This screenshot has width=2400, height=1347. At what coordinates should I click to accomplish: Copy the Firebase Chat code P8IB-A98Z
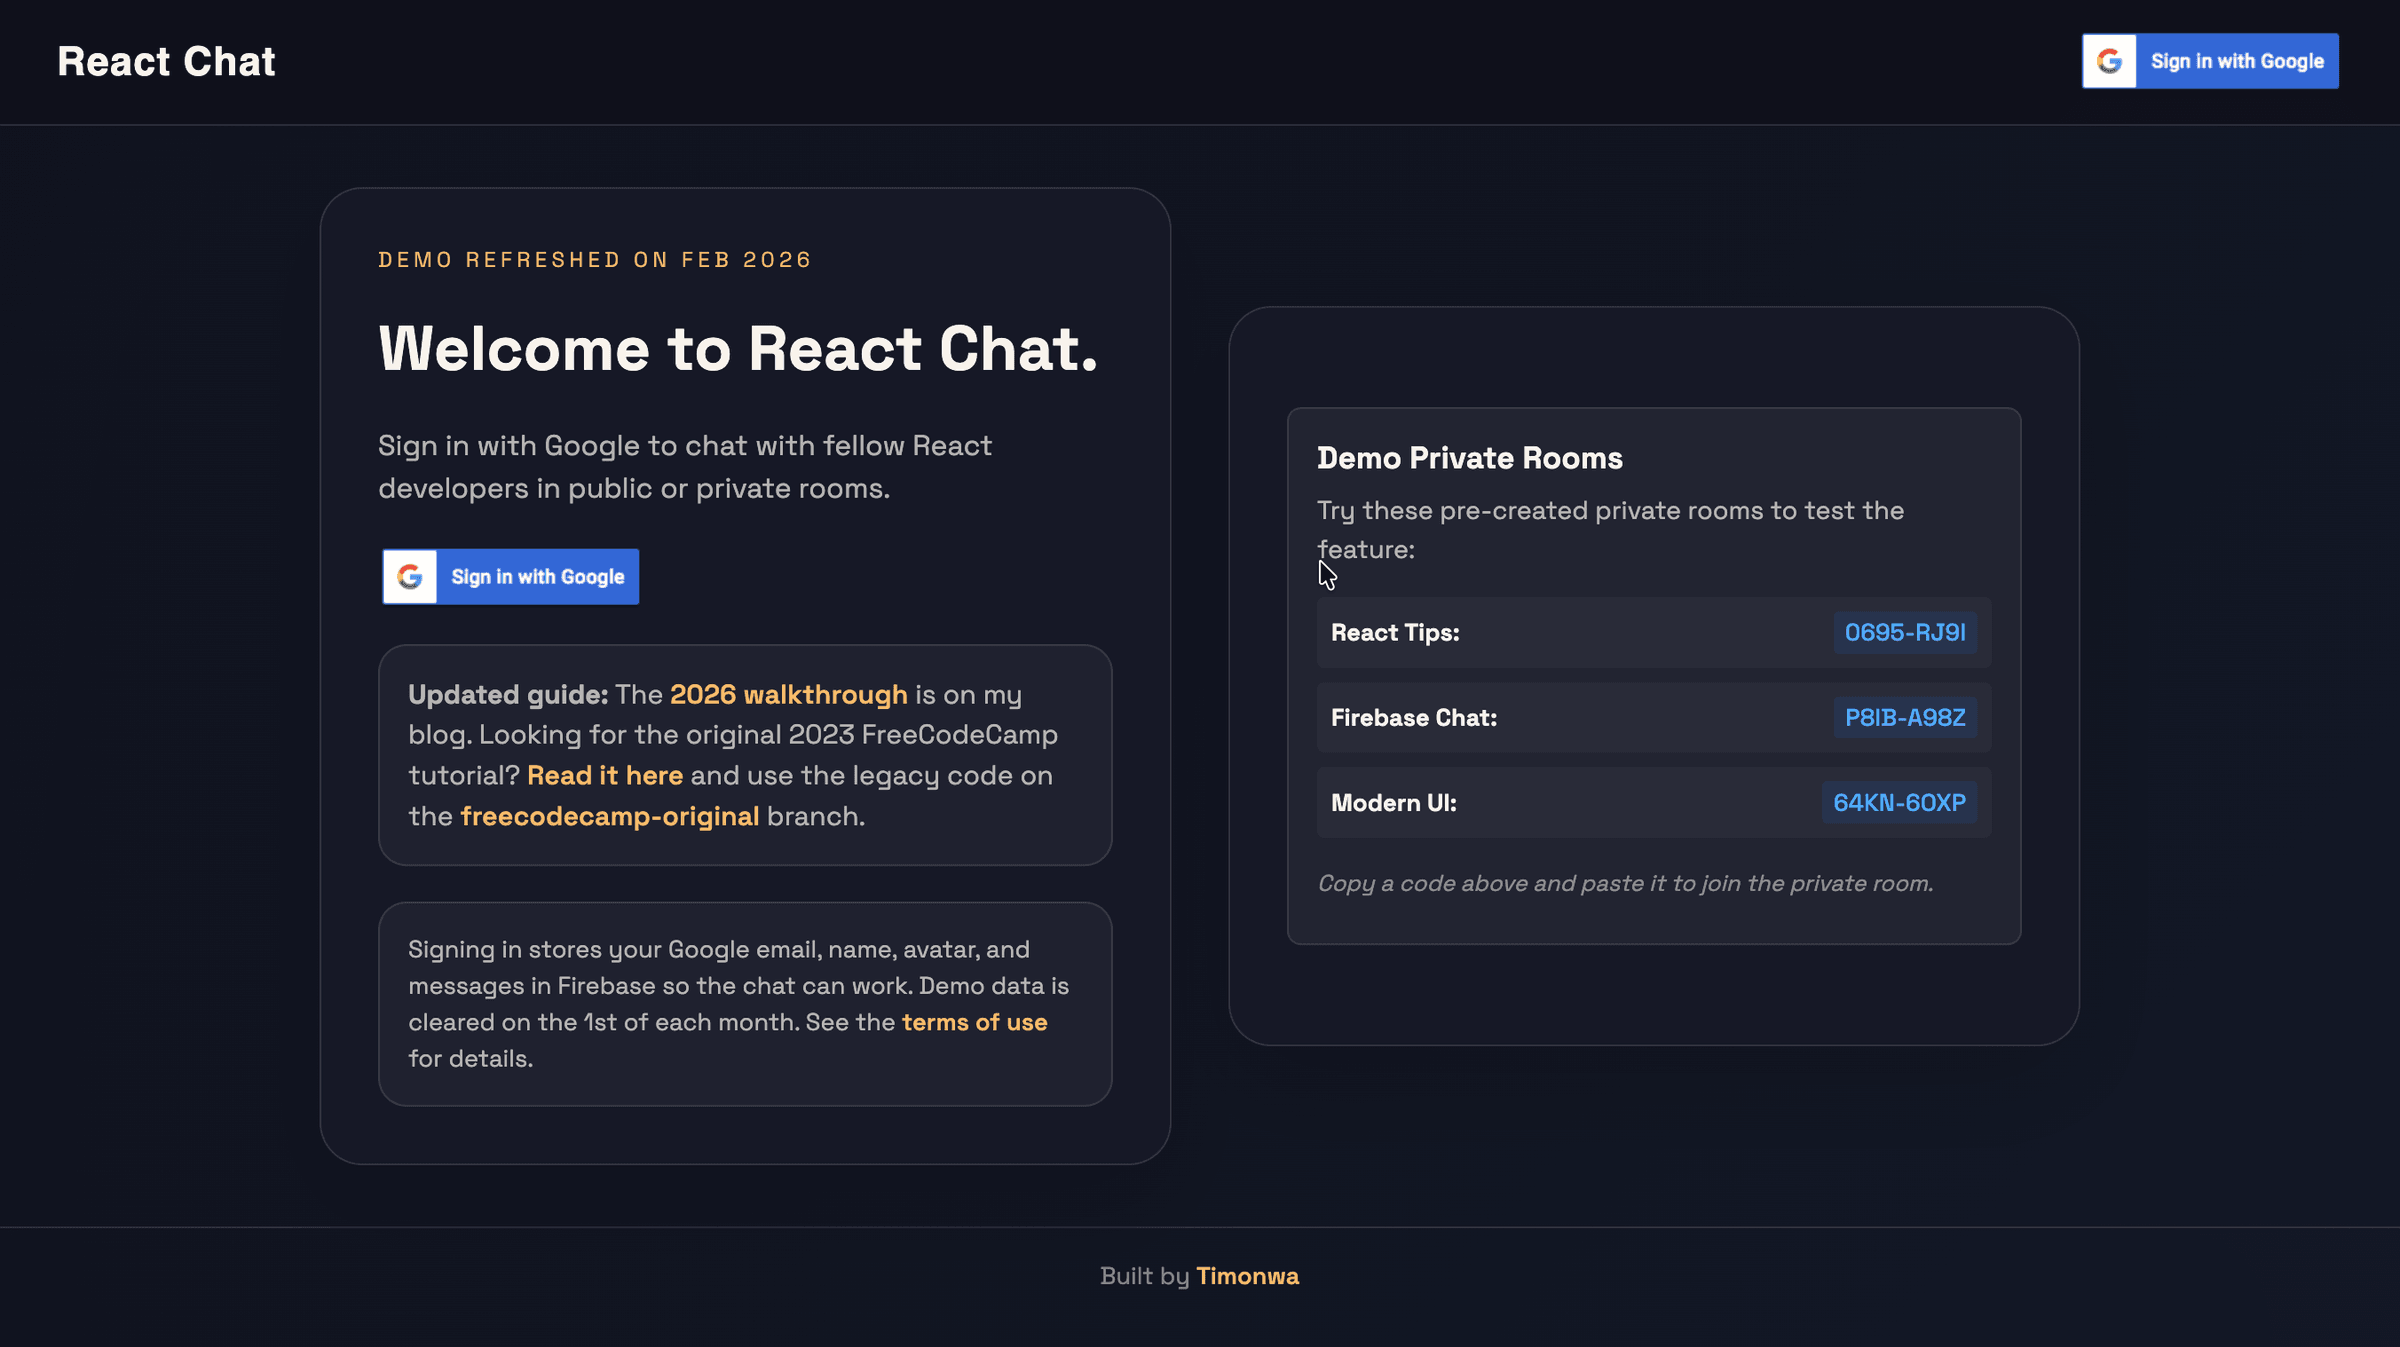click(1905, 718)
